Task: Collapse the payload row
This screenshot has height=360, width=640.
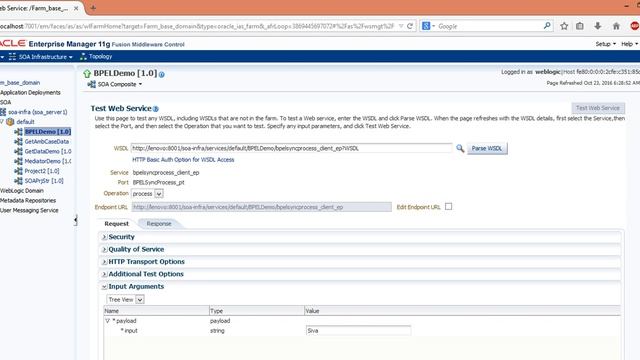Action: 108,321
